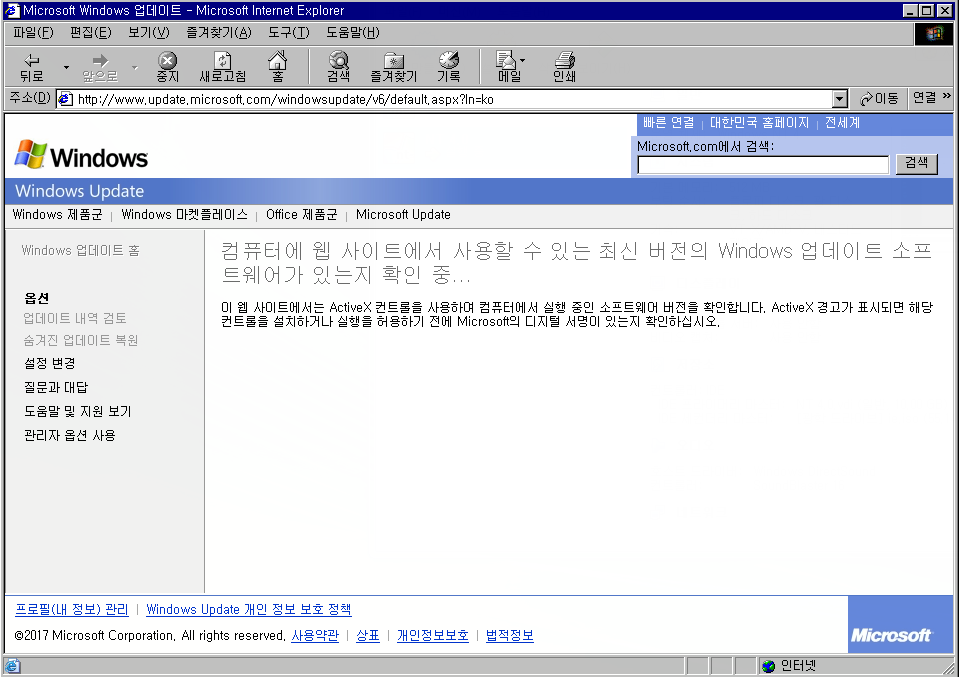The height and width of the screenshot is (677, 959).
Task: Open the 편집(E) menu
Action: [91, 32]
